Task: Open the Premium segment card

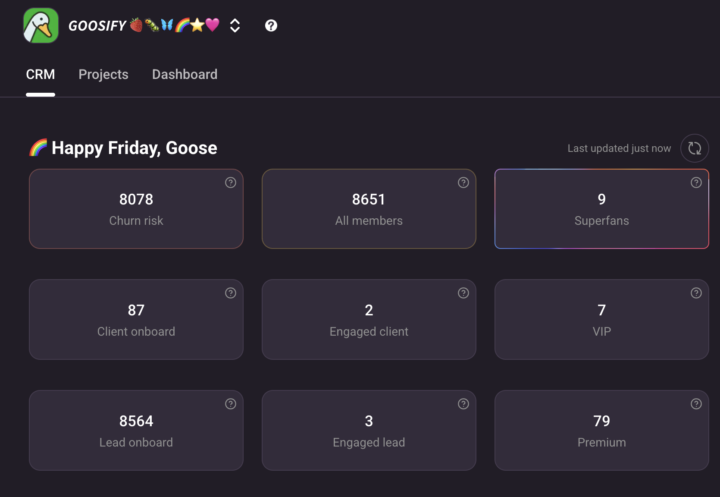Action: [x=601, y=430]
